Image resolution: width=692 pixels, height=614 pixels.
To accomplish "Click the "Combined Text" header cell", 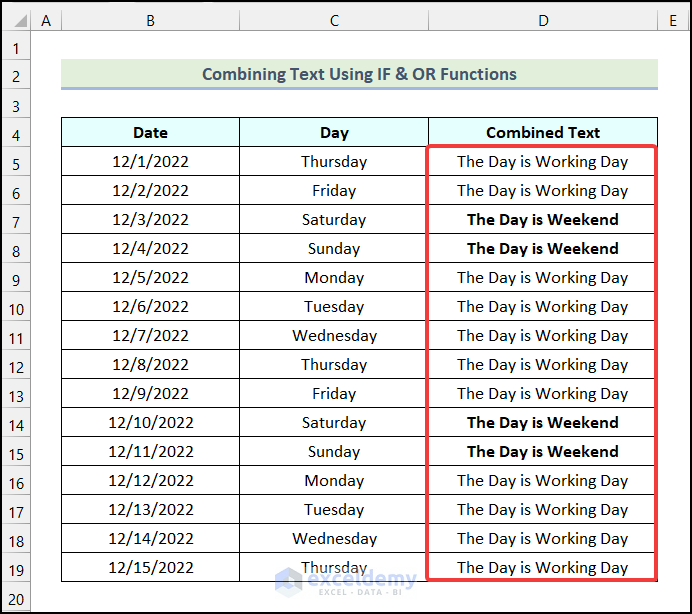I will tap(543, 133).
